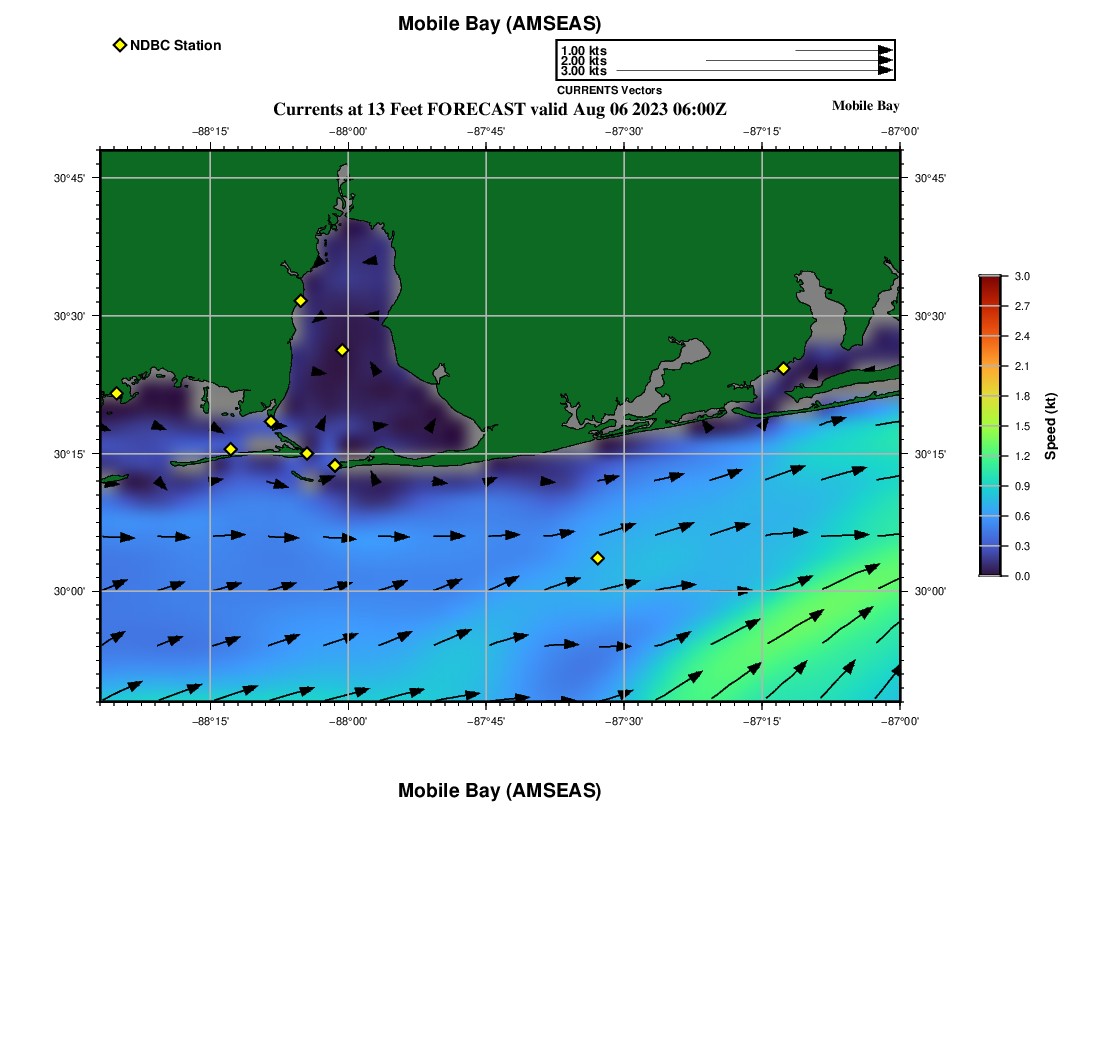The image size is (1100, 1050).
Task: Click the bottom 'Mobile Bay (AMSEAS)' heading
Action: click(499, 791)
